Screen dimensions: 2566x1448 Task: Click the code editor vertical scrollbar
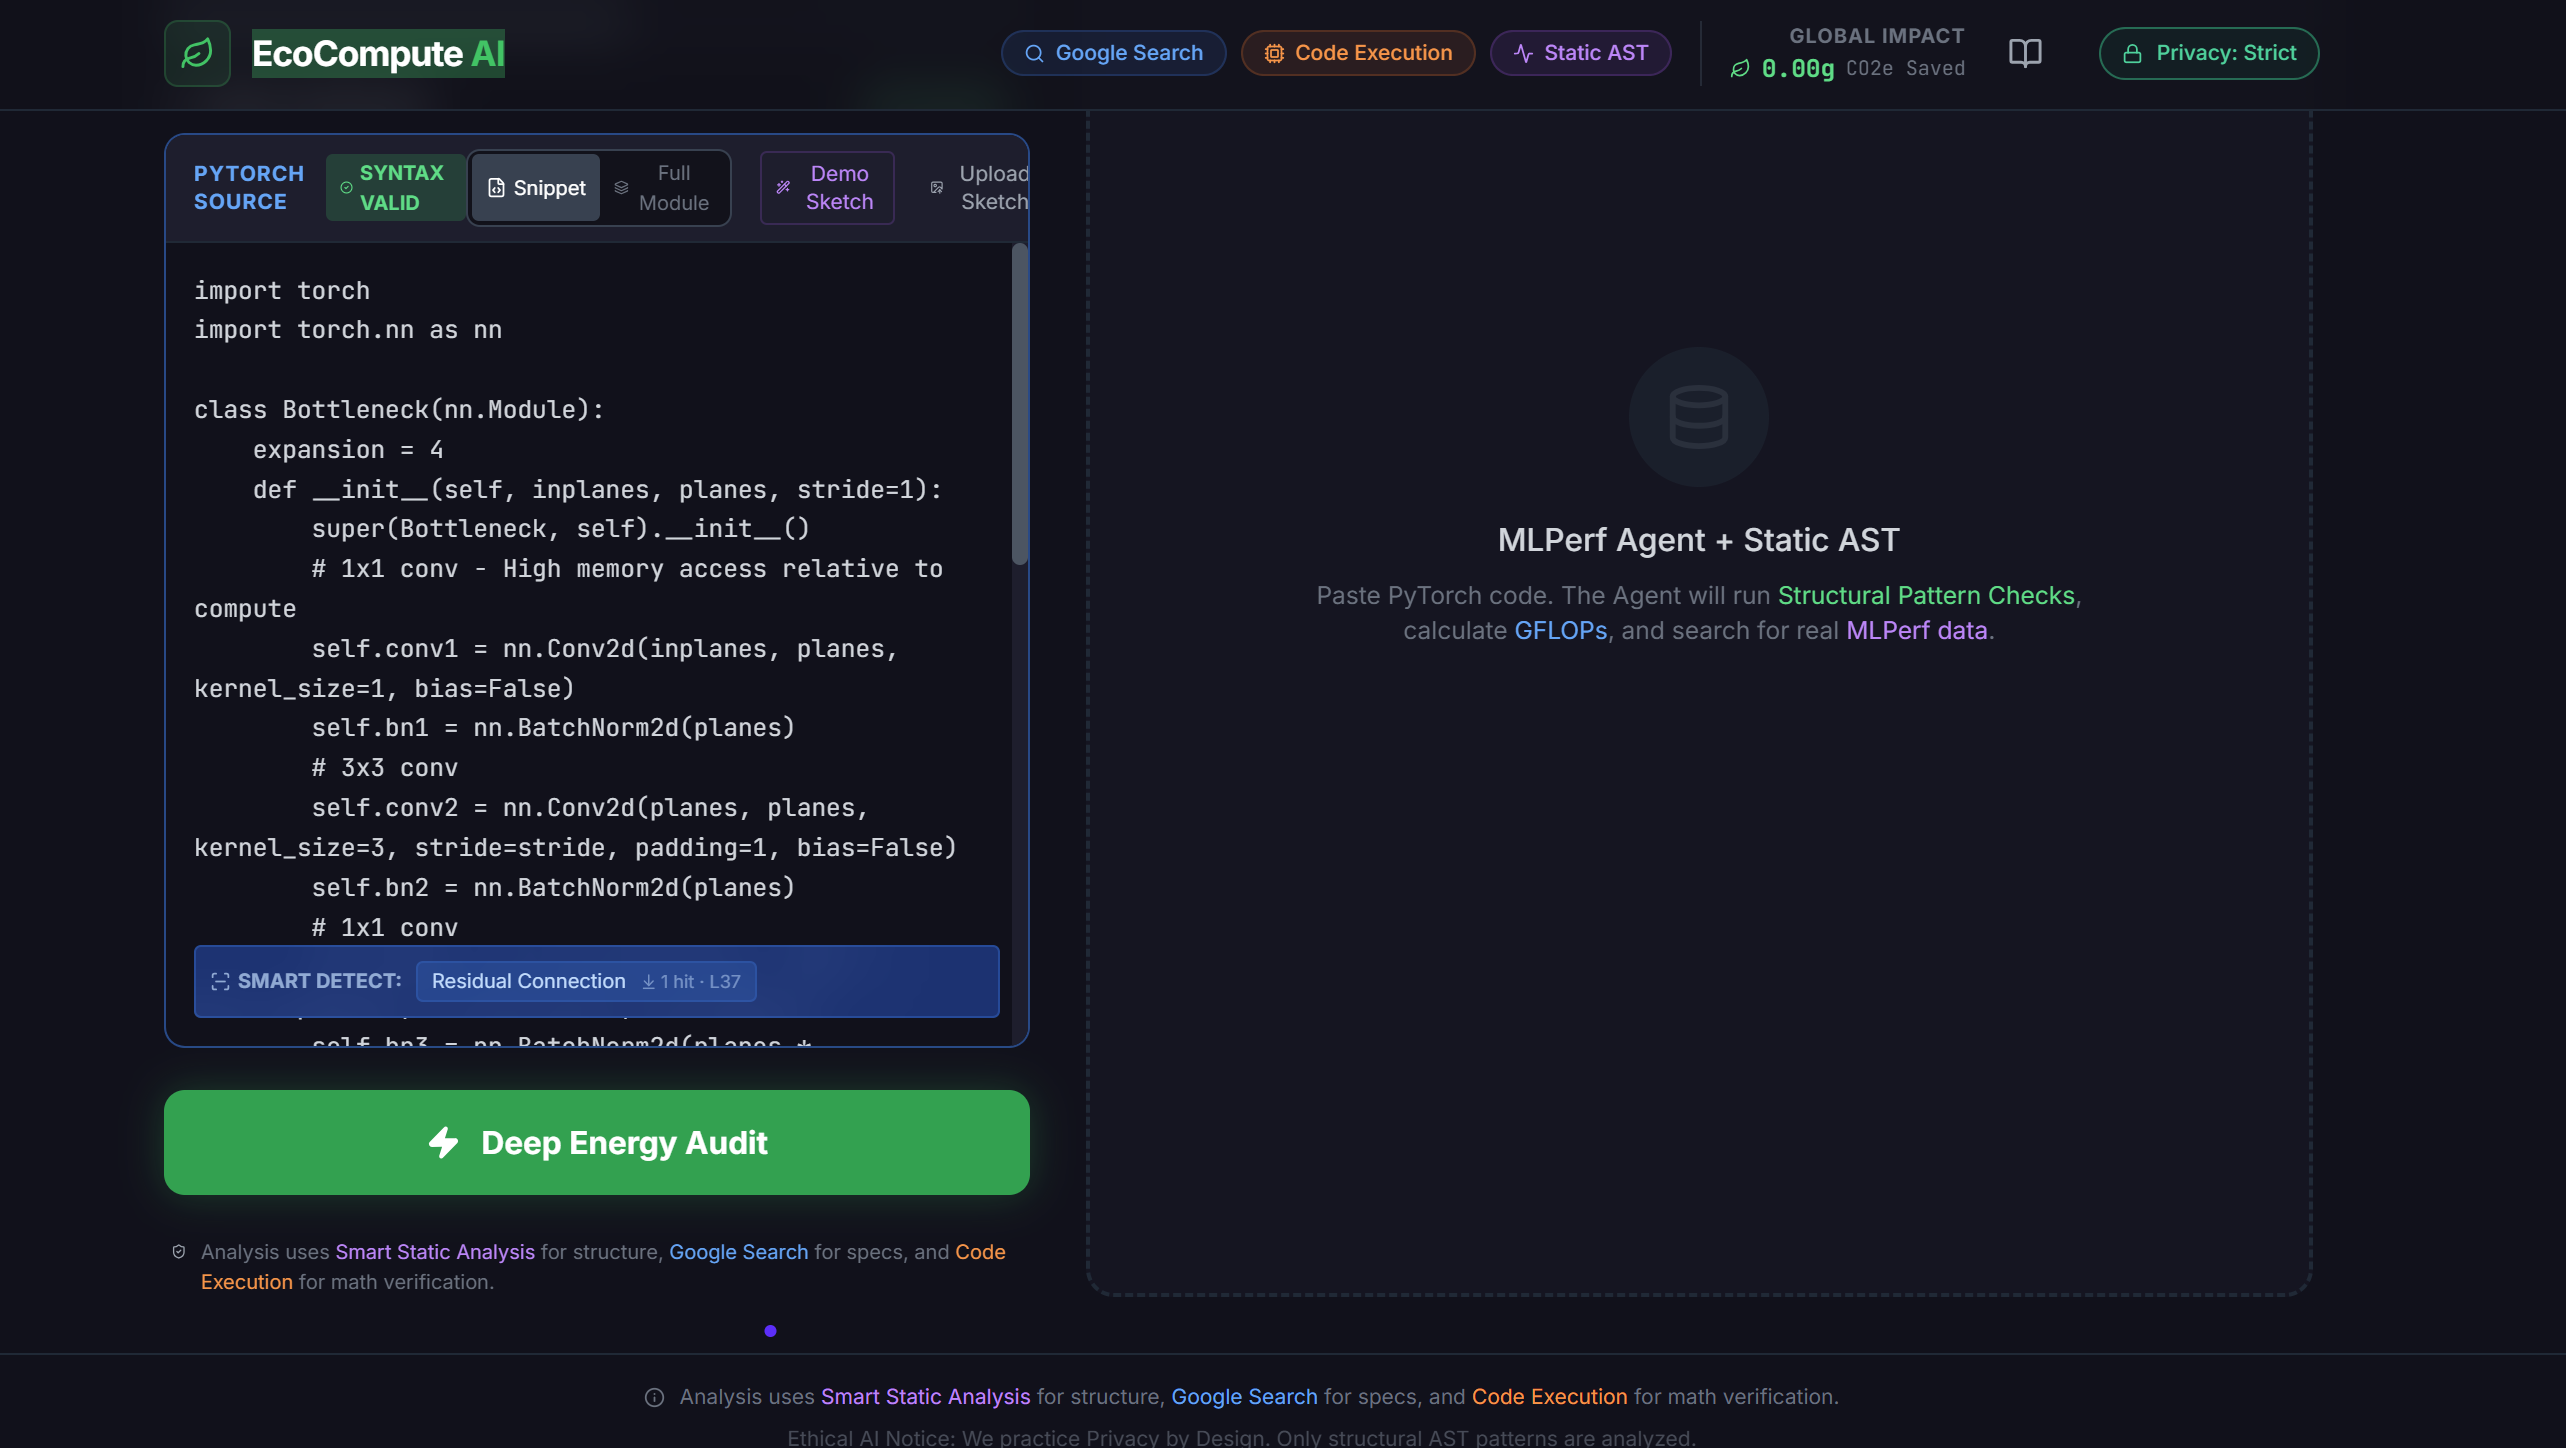pos(1019,405)
